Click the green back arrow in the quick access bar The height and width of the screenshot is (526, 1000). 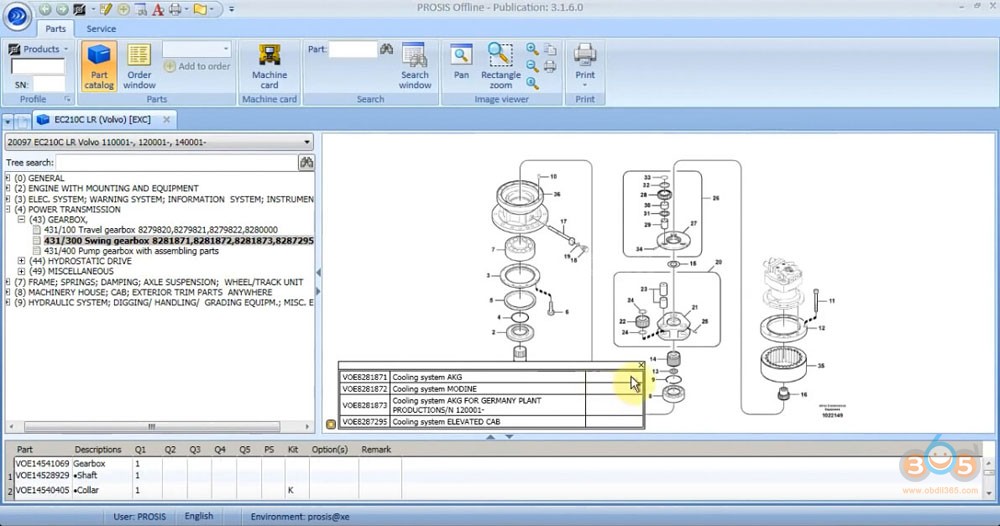[45, 10]
